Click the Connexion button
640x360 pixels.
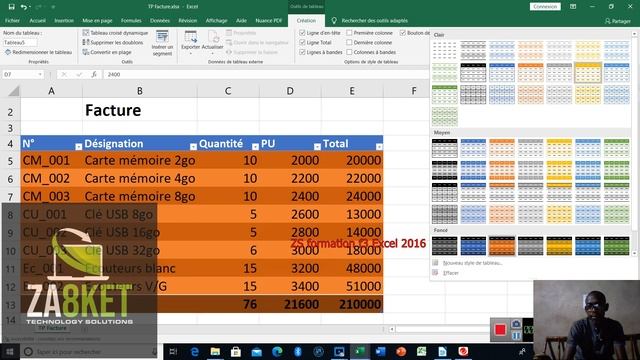pyautogui.click(x=545, y=7)
